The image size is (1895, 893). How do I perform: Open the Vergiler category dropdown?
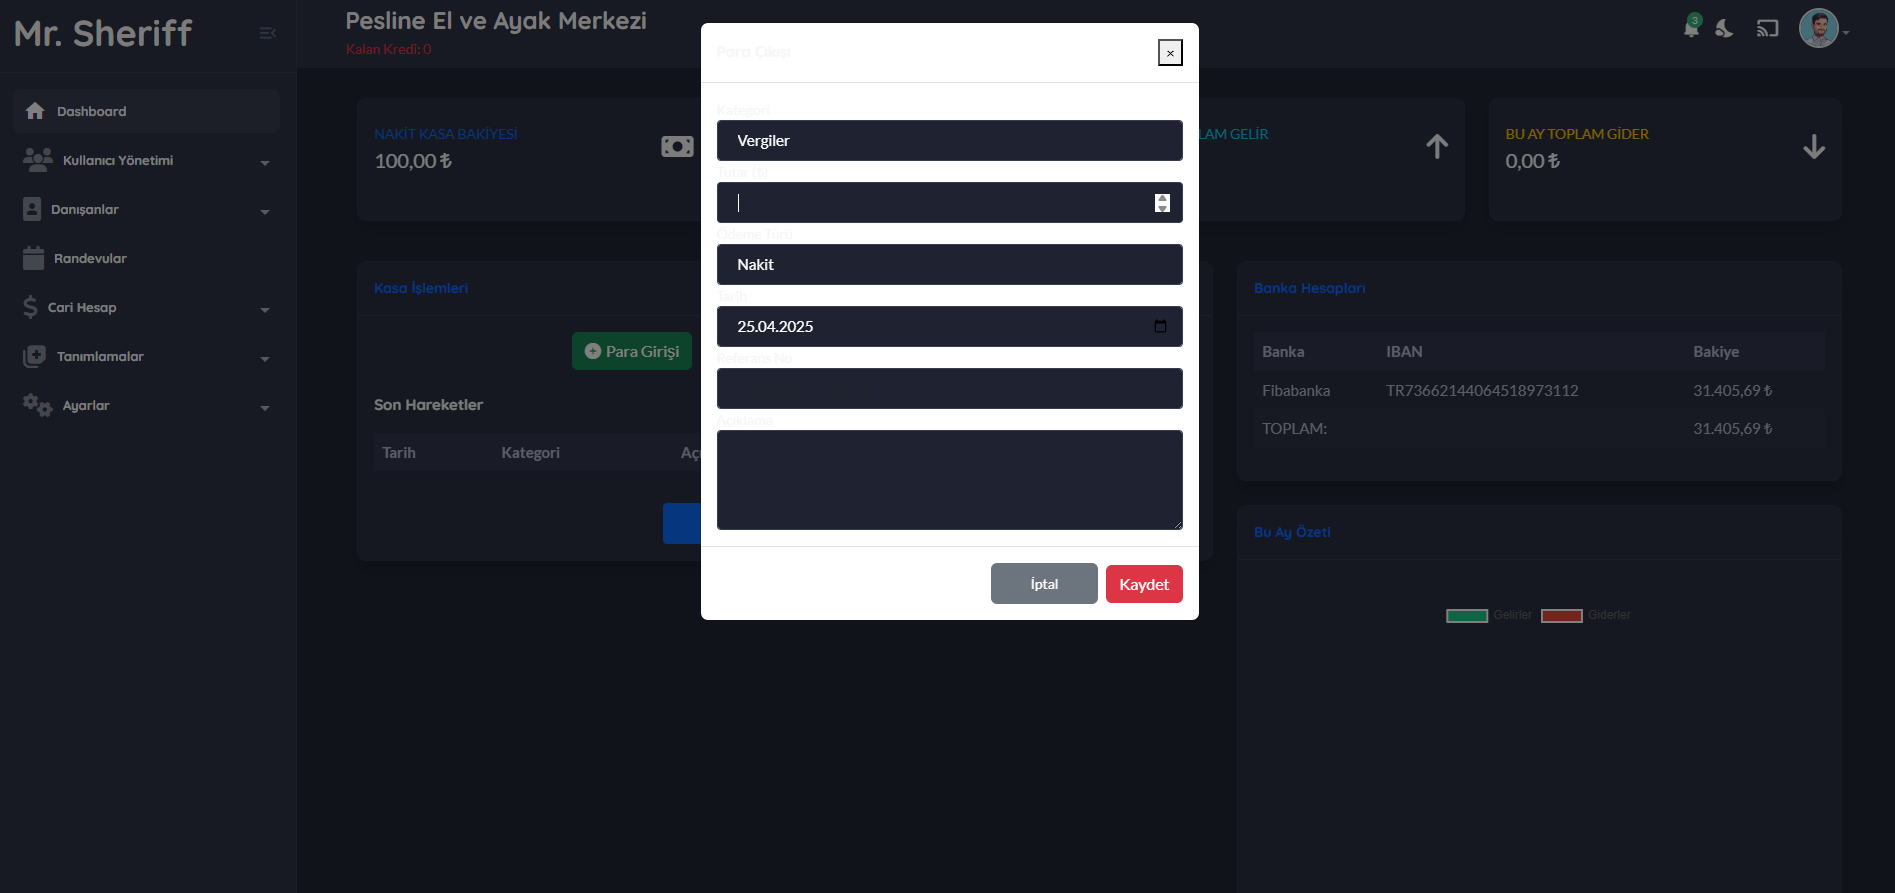(949, 141)
